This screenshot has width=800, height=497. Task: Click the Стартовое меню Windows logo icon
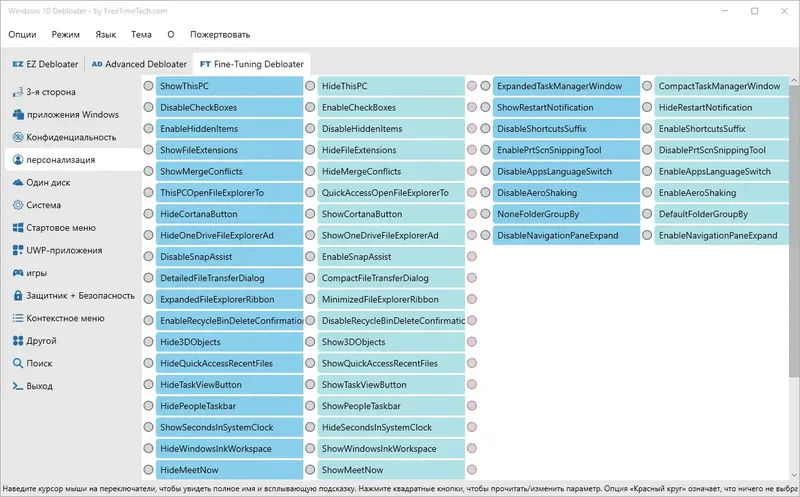18,228
